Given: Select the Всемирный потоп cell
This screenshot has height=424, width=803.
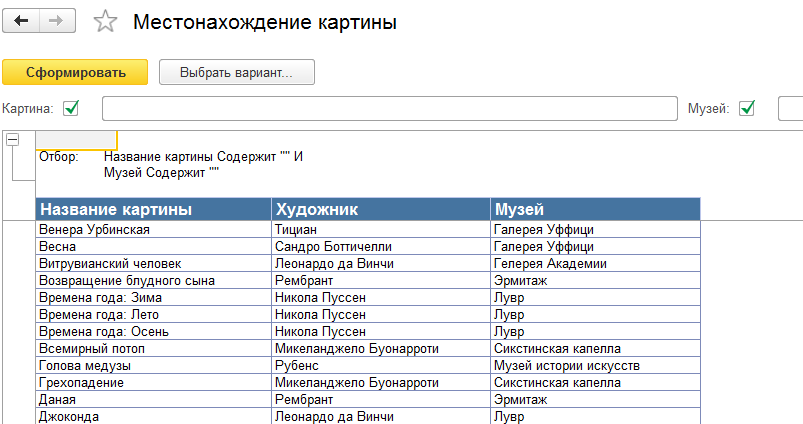Looking at the screenshot, I should (154, 348).
